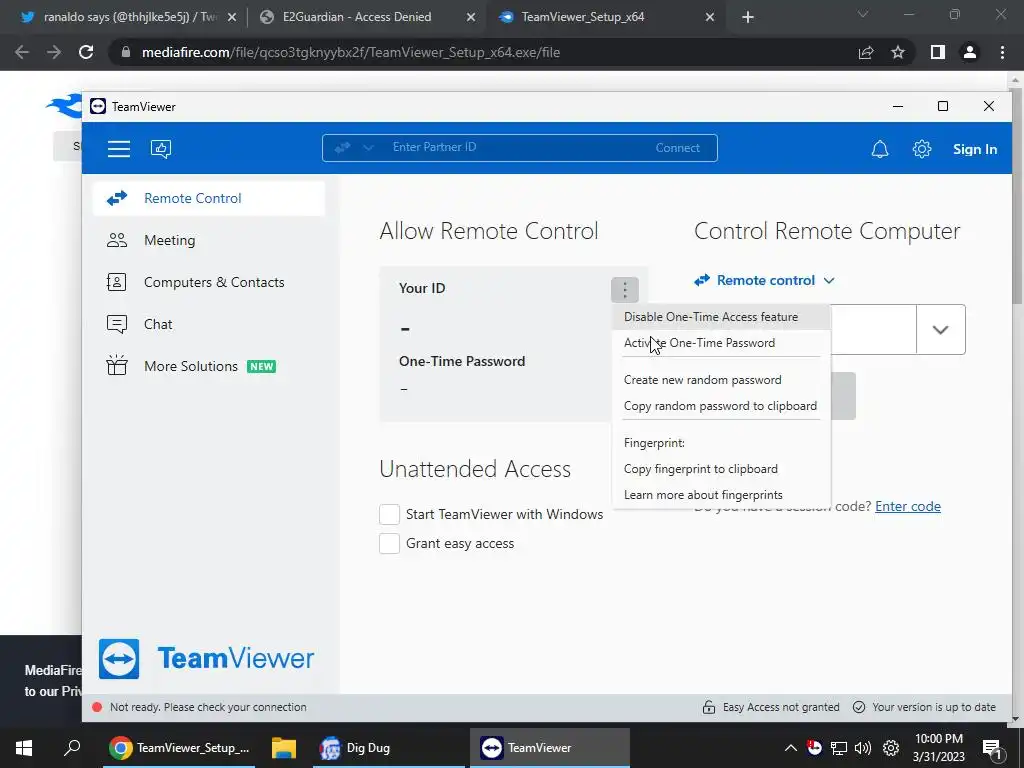Click the Easy Access lock icon in status bar
The width and height of the screenshot is (1024, 768).
click(x=709, y=707)
